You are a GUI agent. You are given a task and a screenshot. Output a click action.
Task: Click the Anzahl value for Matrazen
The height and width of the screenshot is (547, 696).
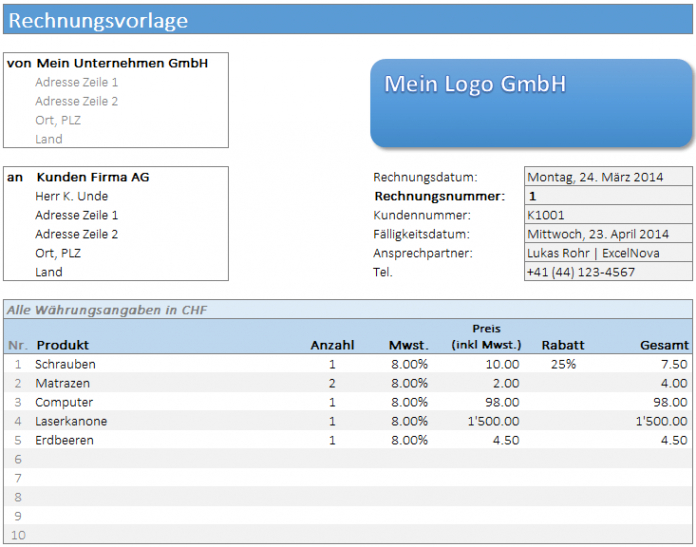pos(331,383)
